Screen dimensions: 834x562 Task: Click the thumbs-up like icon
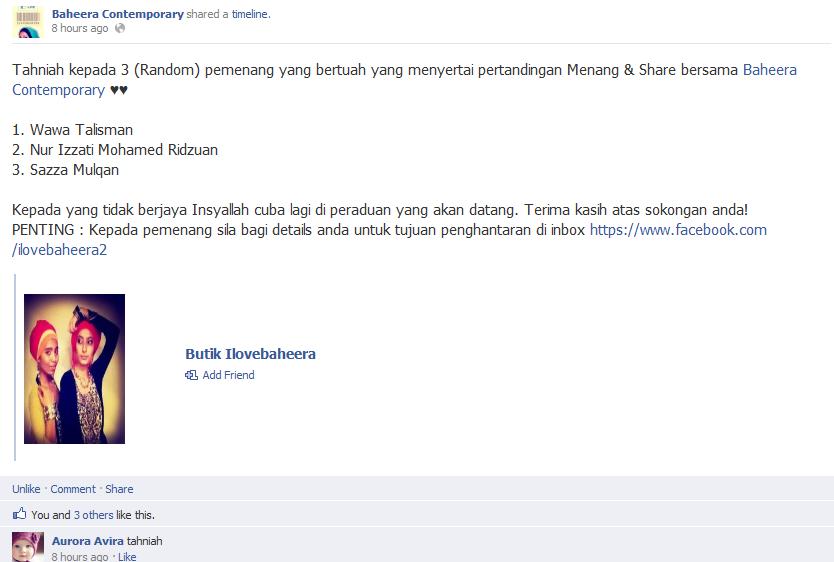click(x=20, y=514)
